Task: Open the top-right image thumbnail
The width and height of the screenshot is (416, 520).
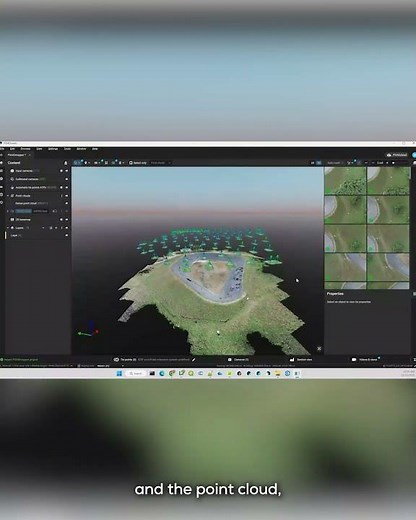Action: (388, 180)
